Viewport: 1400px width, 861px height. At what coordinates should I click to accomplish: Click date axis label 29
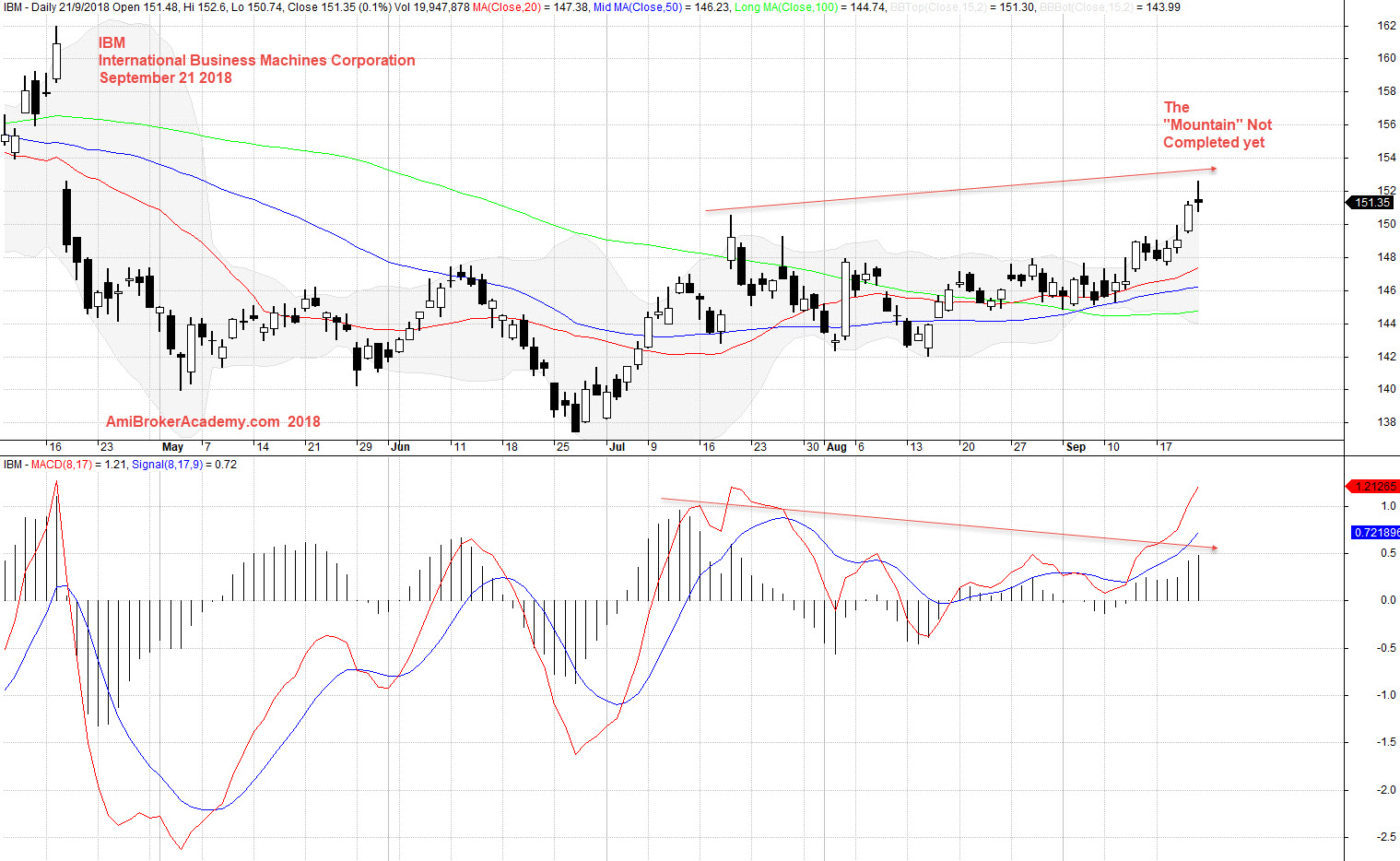365,447
